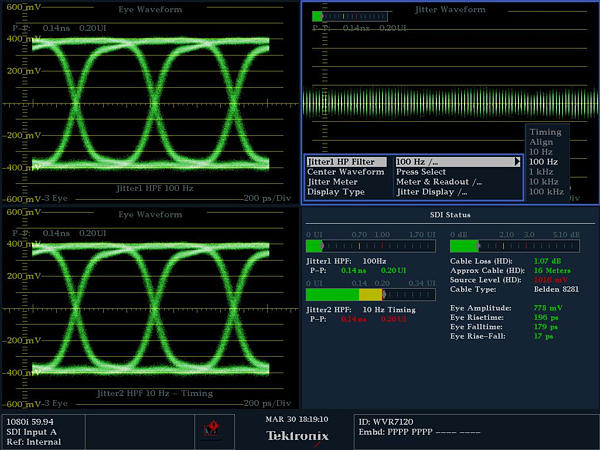Image resolution: width=600 pixels, height=450 pixels.
Task: Choose 10 Hz filter option
Action: point(540,151)
